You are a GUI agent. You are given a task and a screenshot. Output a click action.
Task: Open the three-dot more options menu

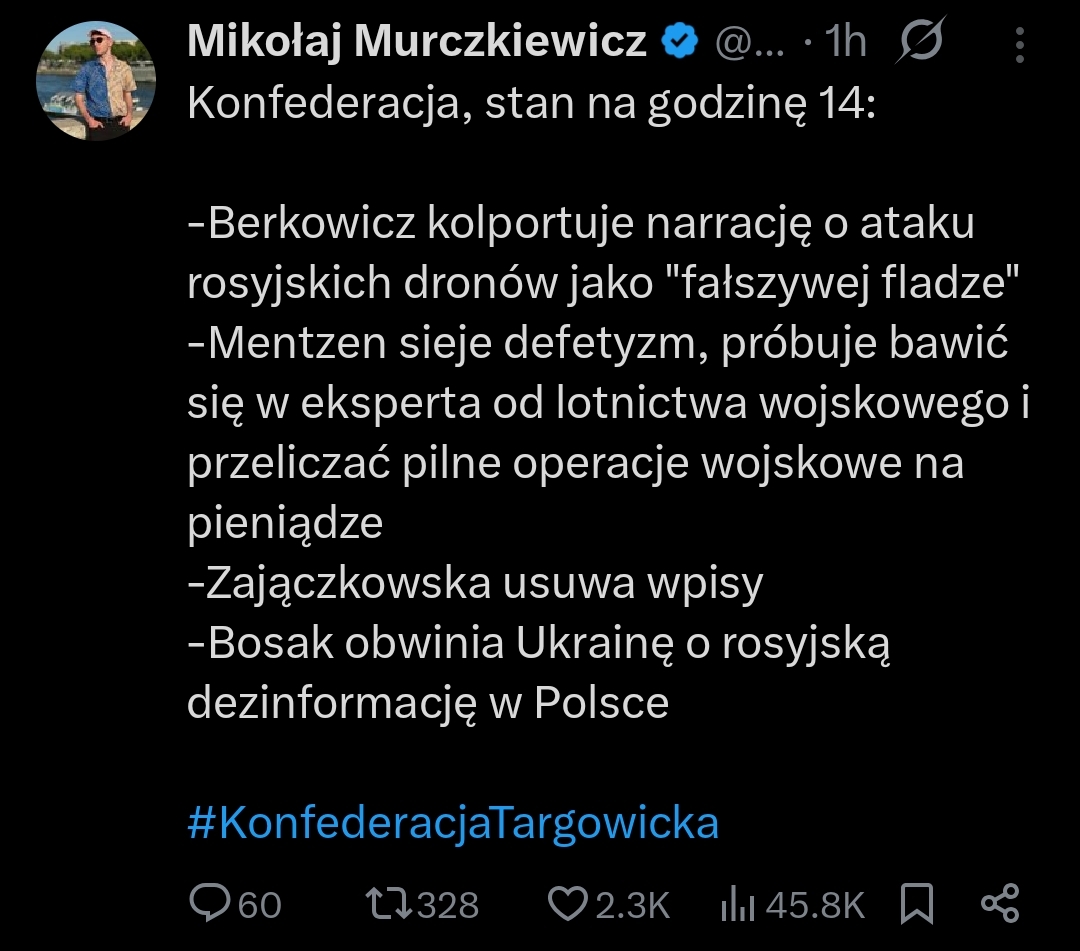coord(1019,45)
